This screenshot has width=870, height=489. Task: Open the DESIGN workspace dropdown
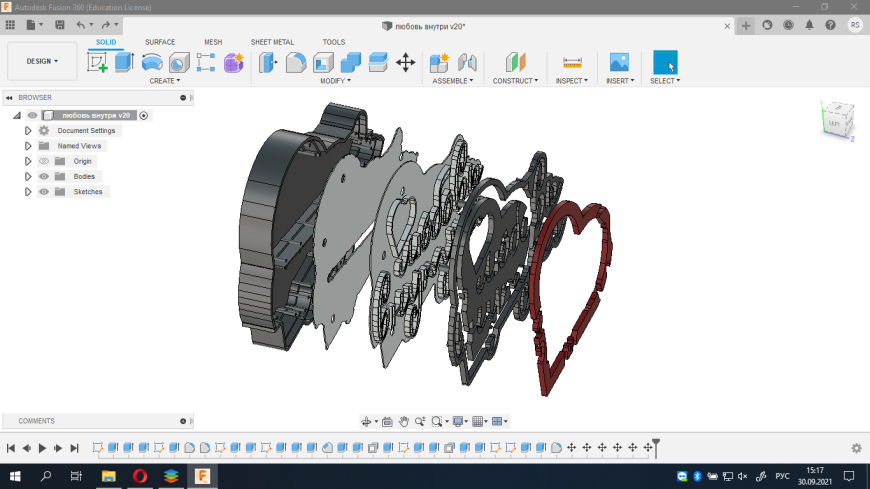click(x=42, y=61)
